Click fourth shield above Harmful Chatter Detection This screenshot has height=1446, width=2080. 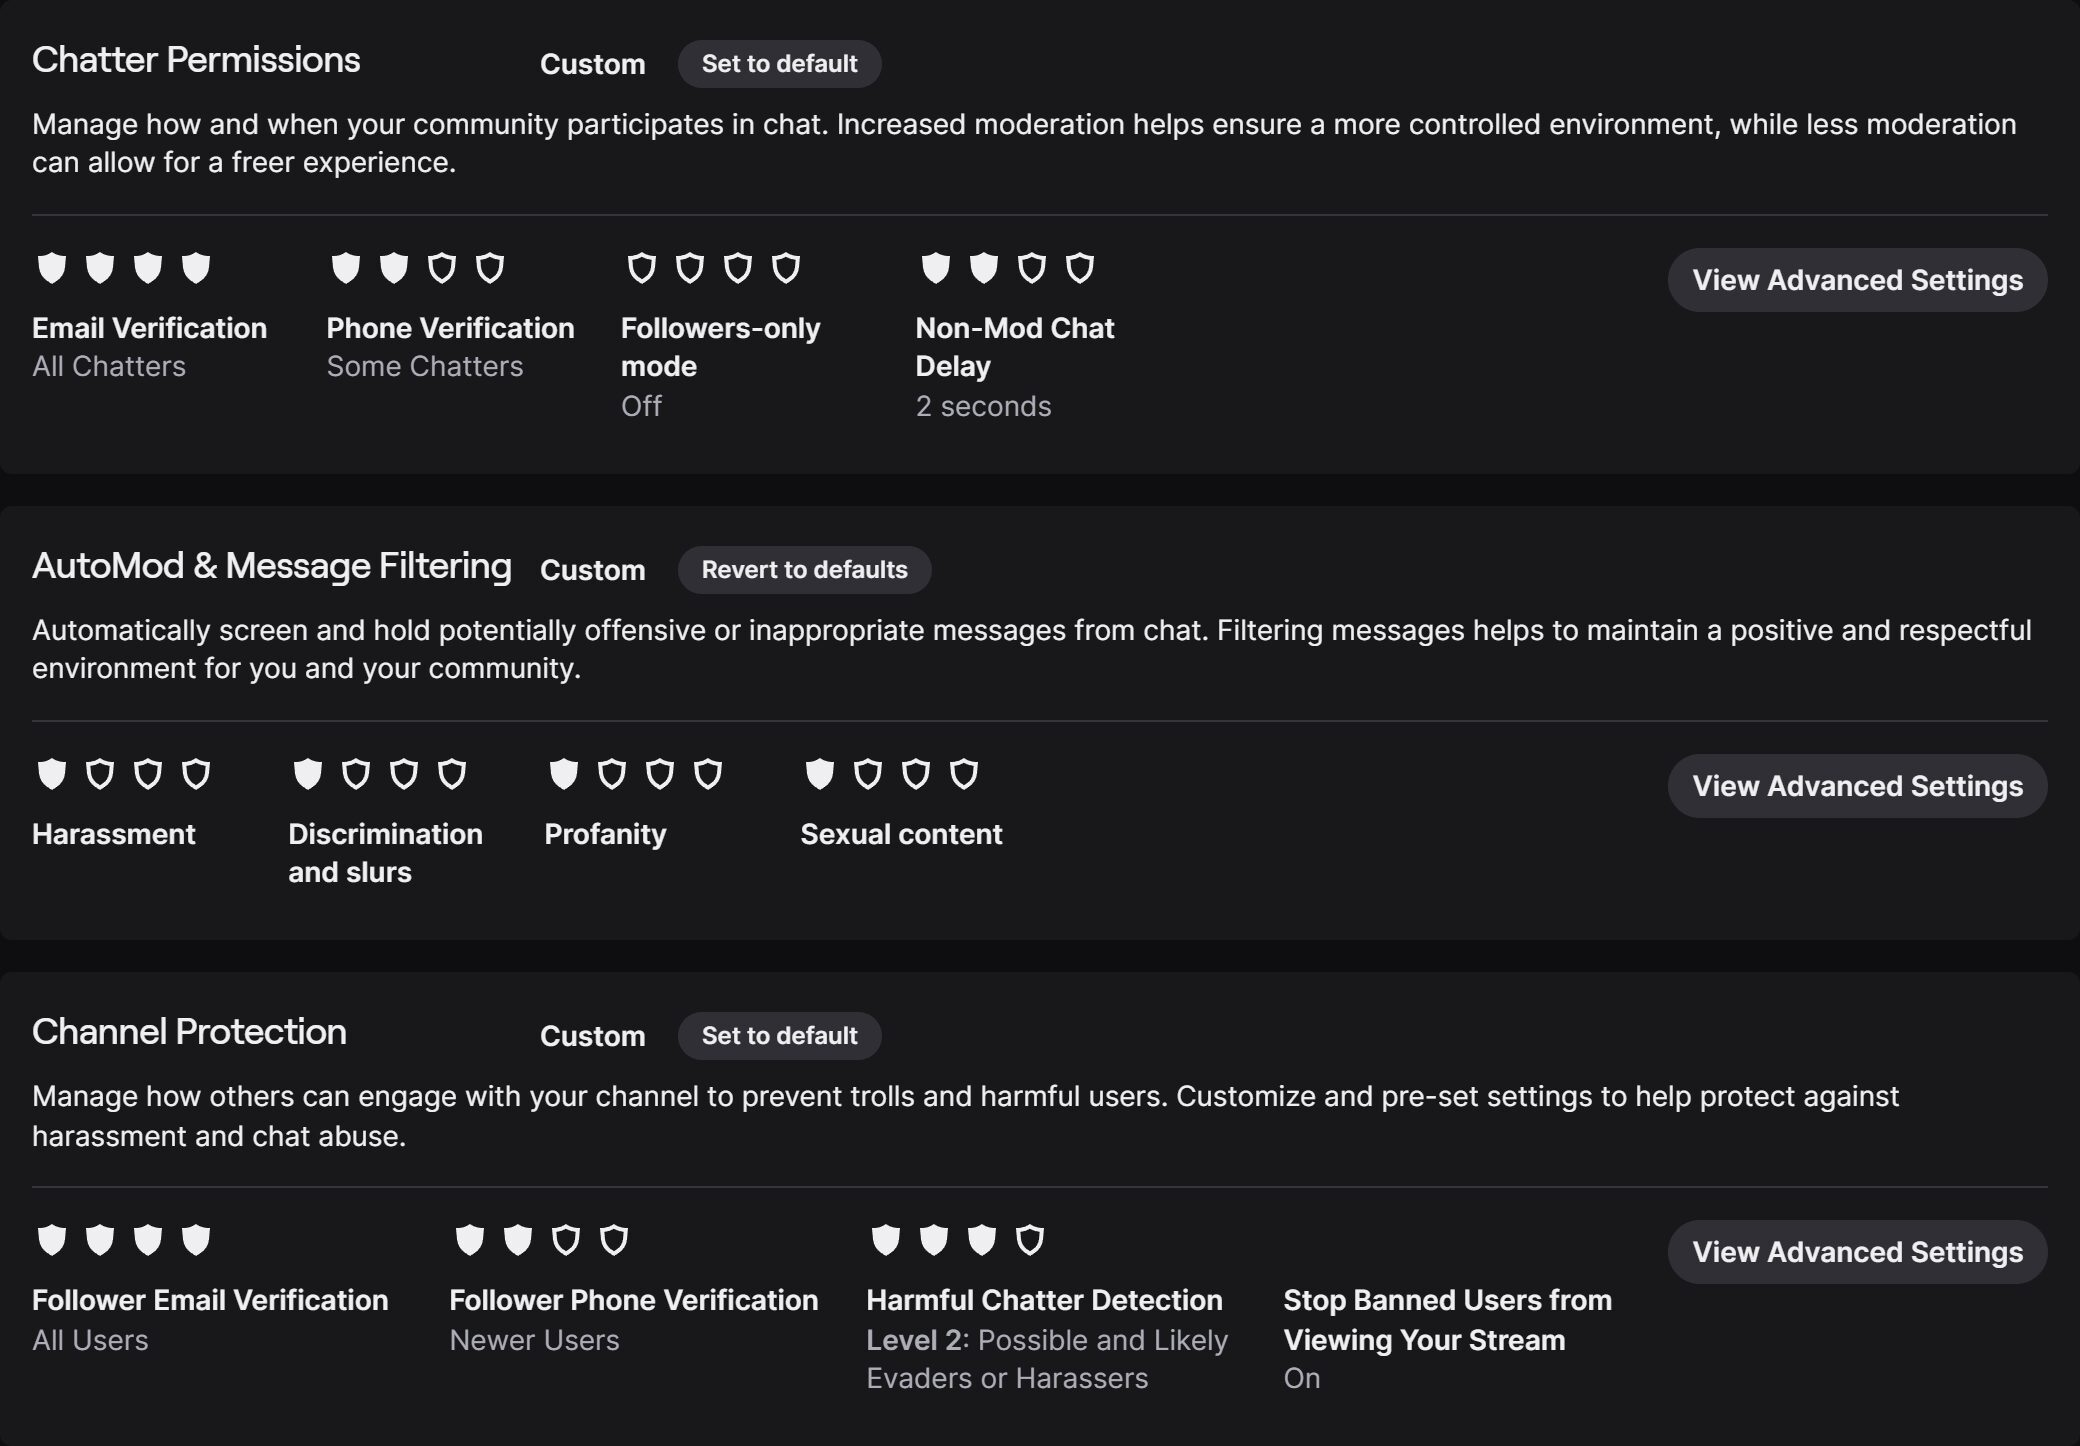click(1030, 1240)
